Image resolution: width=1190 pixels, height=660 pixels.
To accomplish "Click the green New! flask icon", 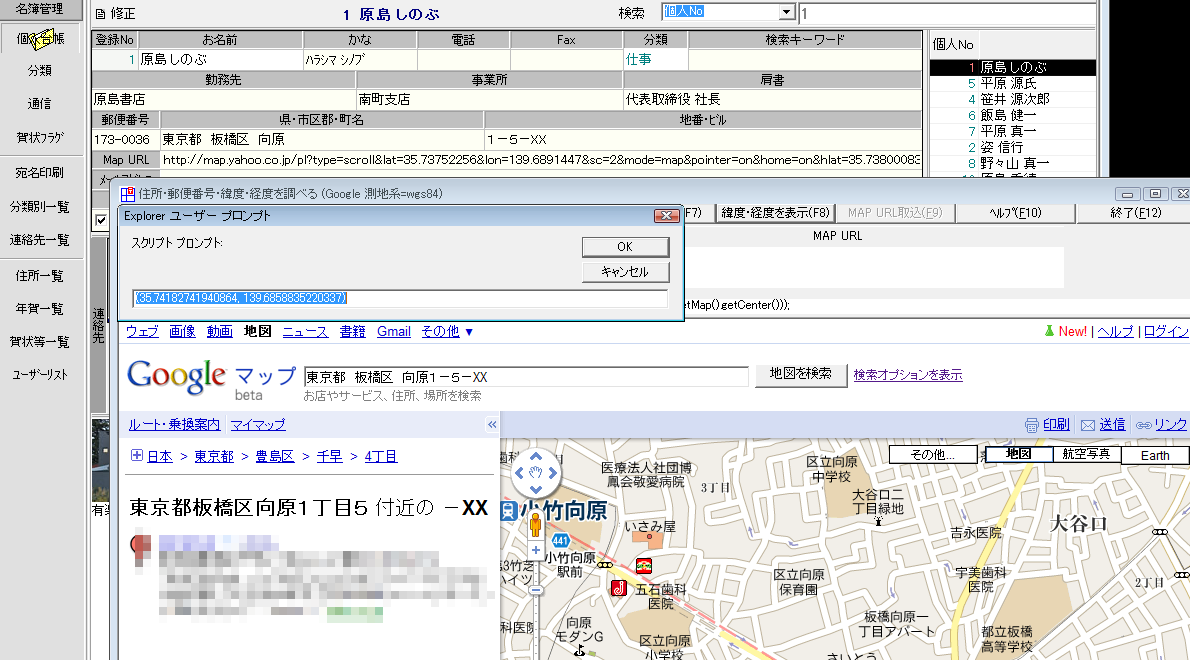I will pos(1049,331).
